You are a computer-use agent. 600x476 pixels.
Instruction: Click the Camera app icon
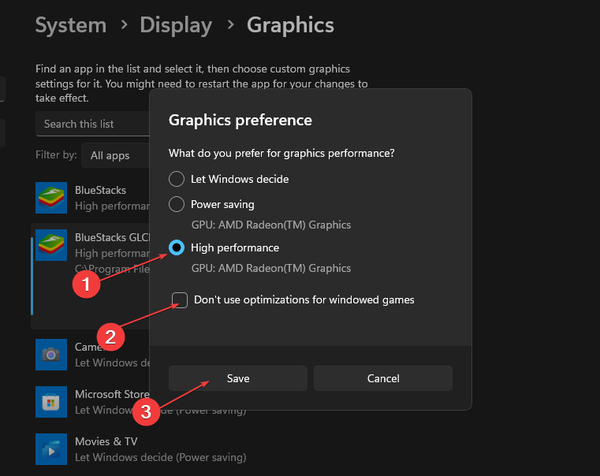(51, 354)
